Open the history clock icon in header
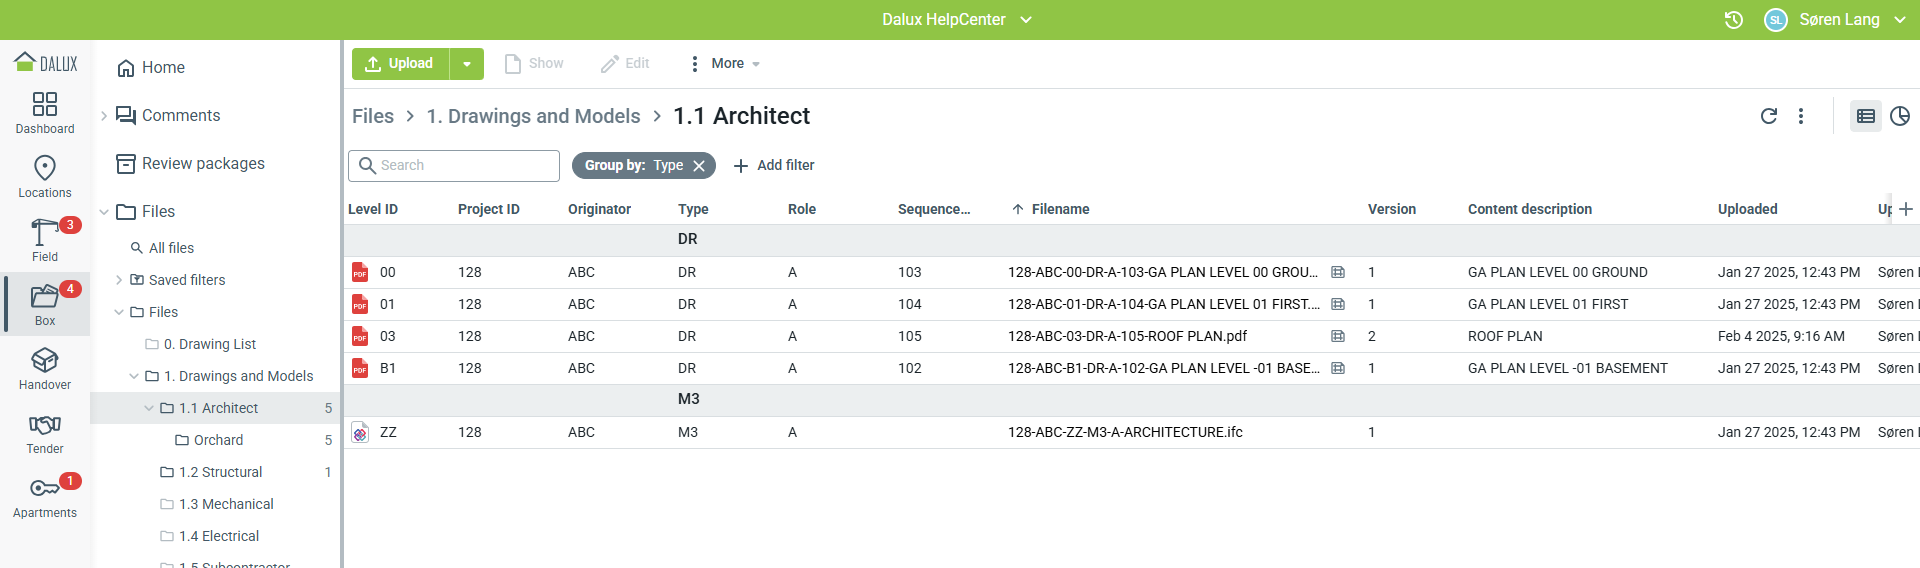Image resolution: width=1920 pixels, height=568 pixels. (x=1734, y=20)
